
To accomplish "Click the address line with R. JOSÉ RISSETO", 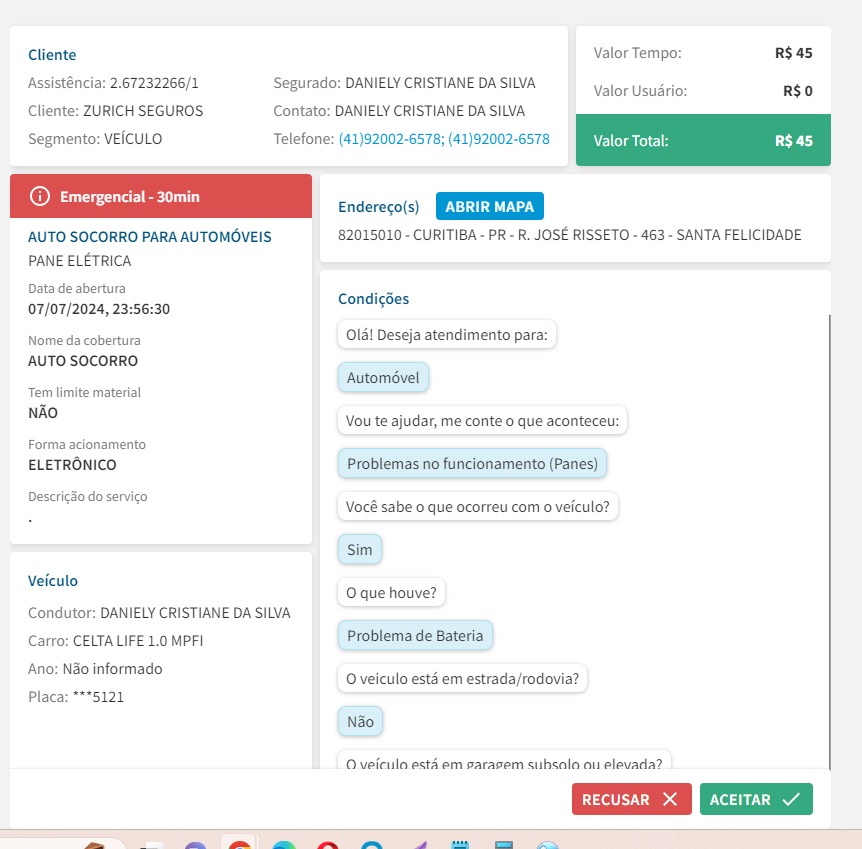I will click(x=570, y=235).
